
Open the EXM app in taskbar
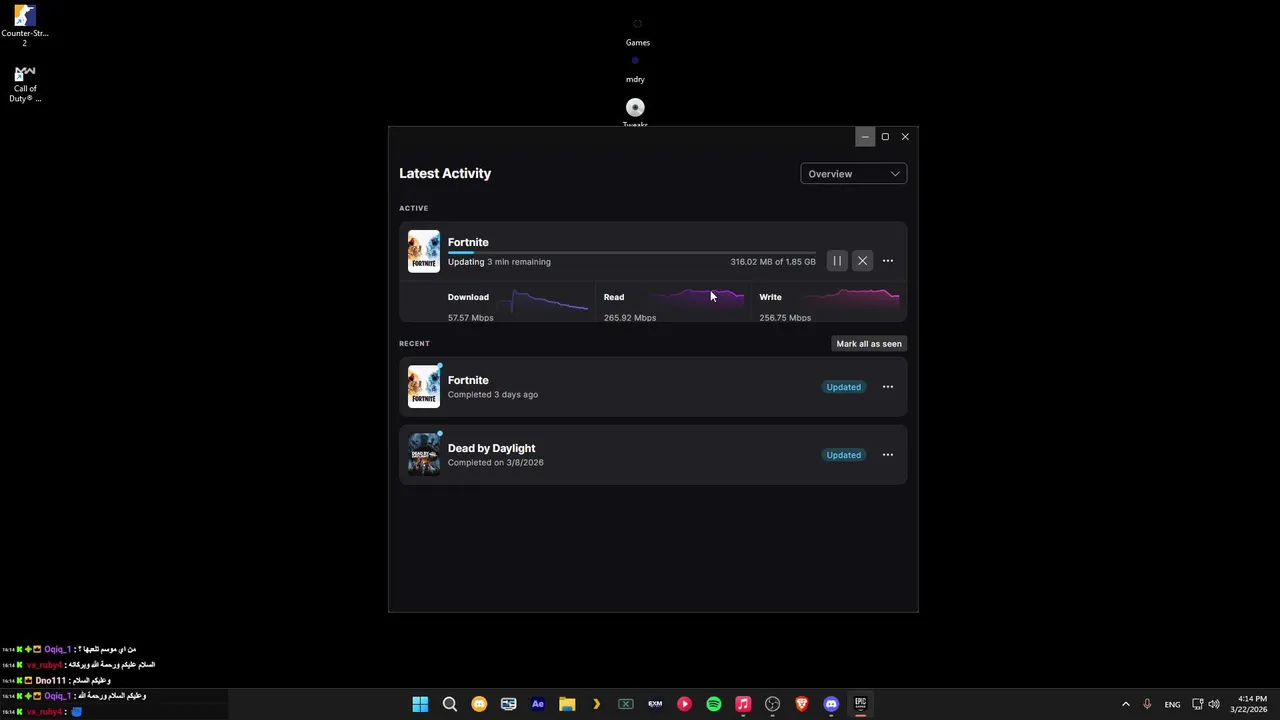pyautogui.click(x=655, y=704)
